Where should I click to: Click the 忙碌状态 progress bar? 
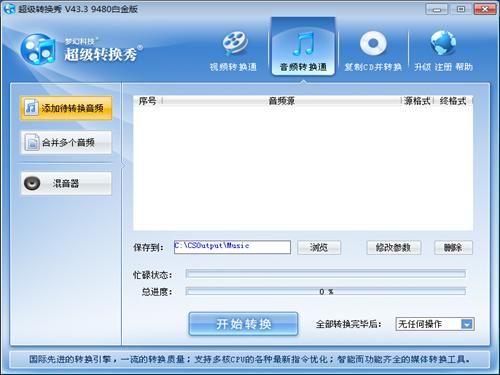(326, 274)
